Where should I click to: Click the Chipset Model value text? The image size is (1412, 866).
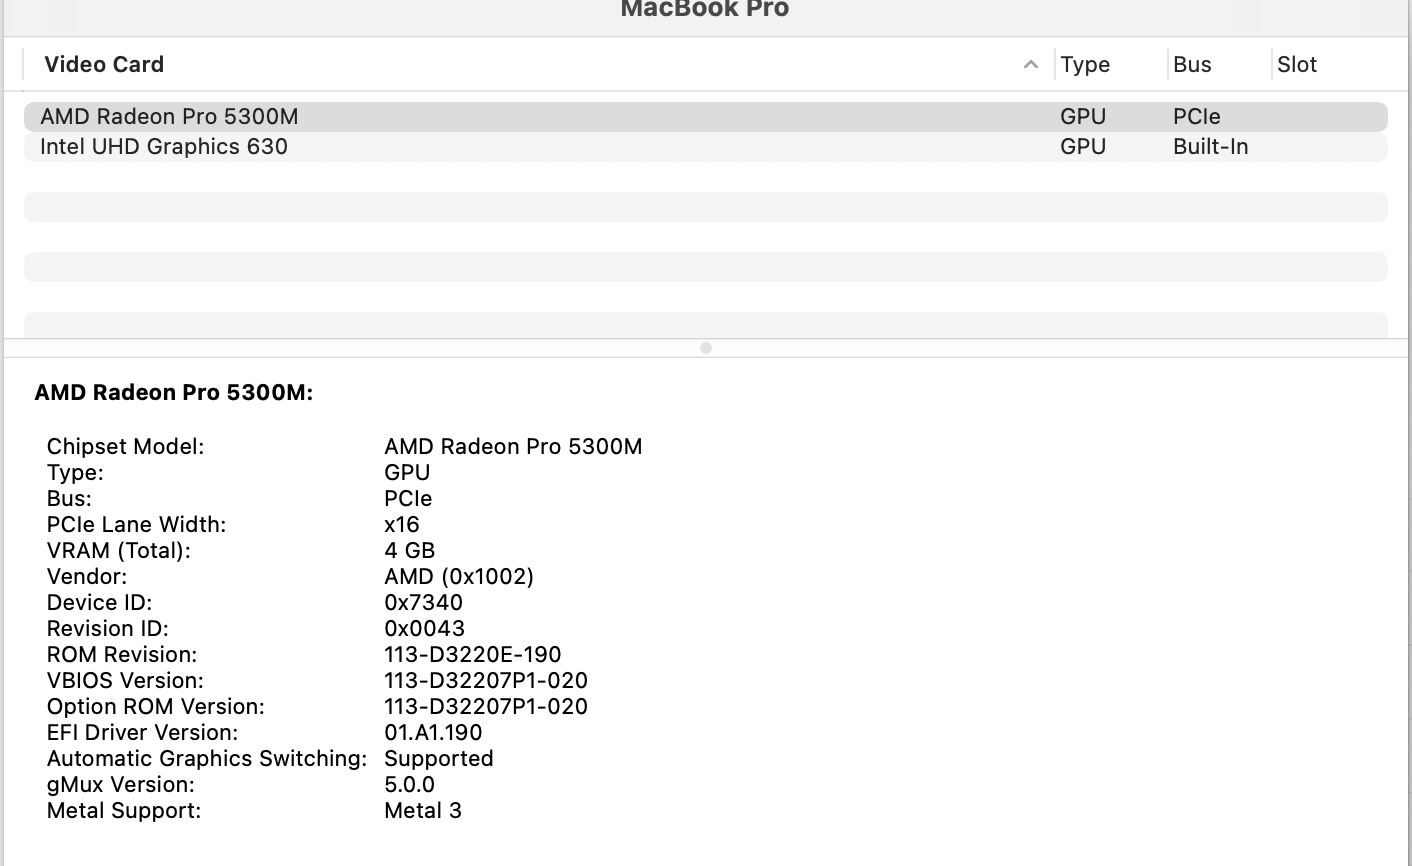tap(513, 447)
